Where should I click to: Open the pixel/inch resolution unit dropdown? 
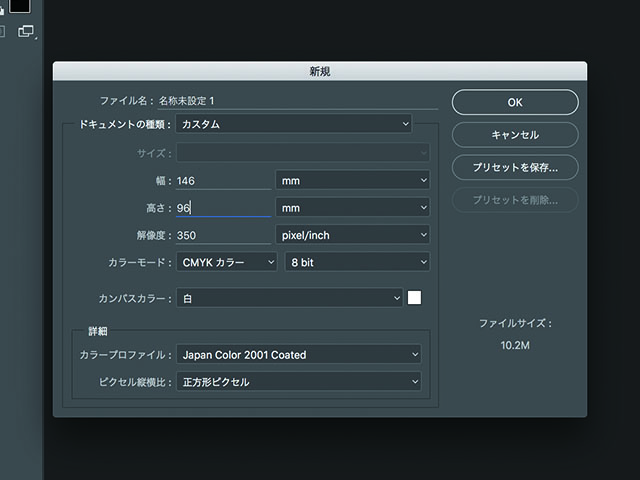click(353, 235)
